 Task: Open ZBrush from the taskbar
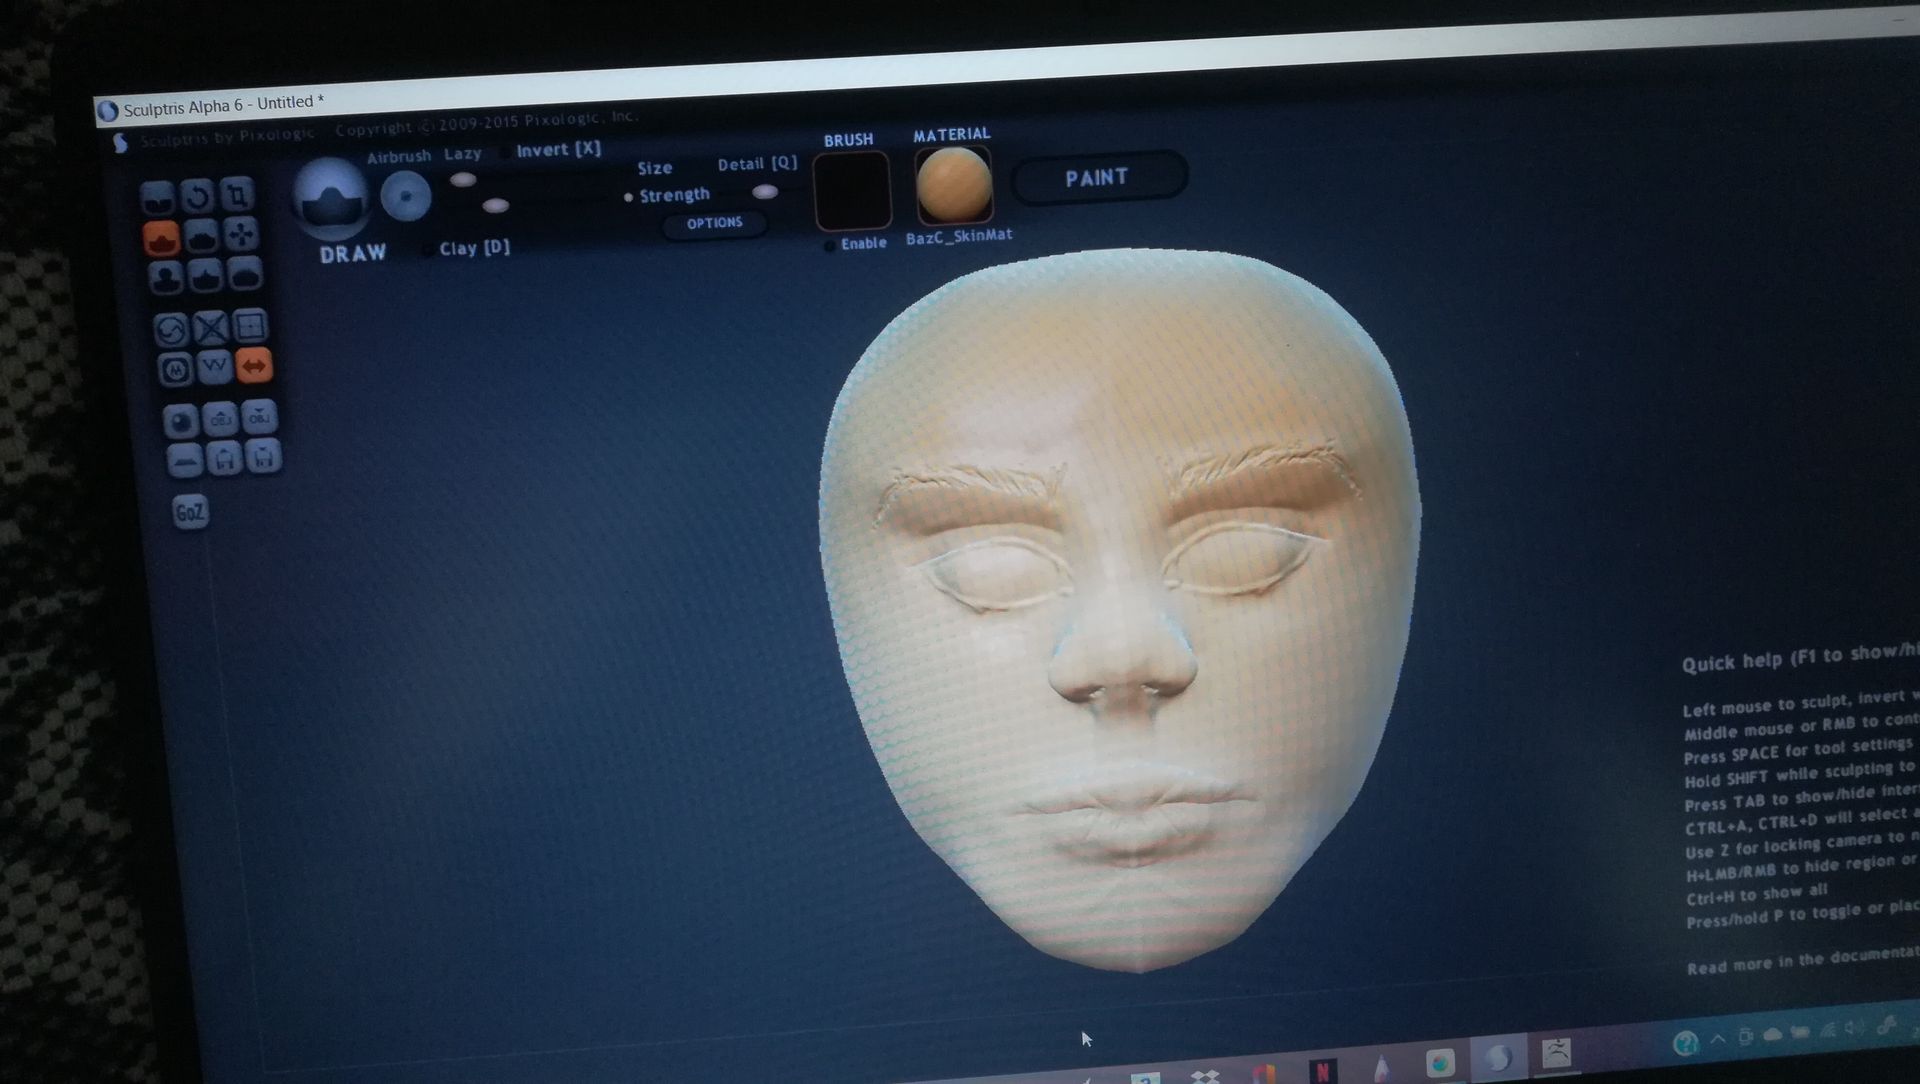(1556, 1052)
